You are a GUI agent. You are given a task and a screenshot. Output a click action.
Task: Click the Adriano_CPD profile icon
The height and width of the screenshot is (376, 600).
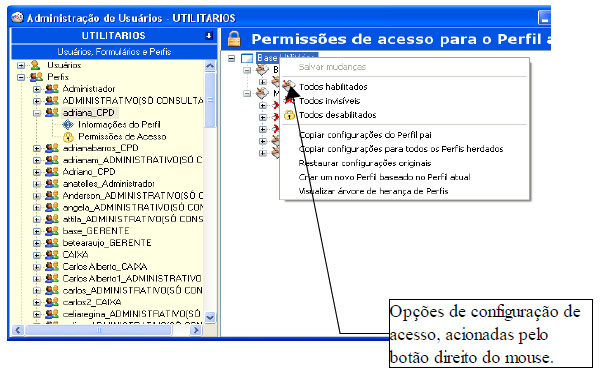[52, 172]
